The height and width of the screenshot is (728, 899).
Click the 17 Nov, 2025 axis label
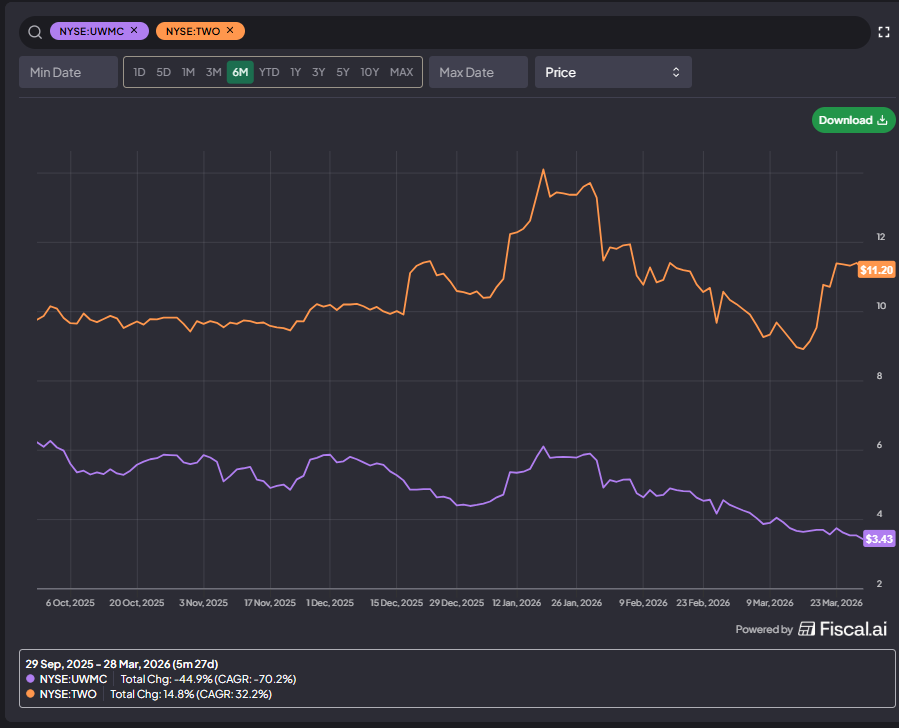pyautogui.click(x=270, y=603)
